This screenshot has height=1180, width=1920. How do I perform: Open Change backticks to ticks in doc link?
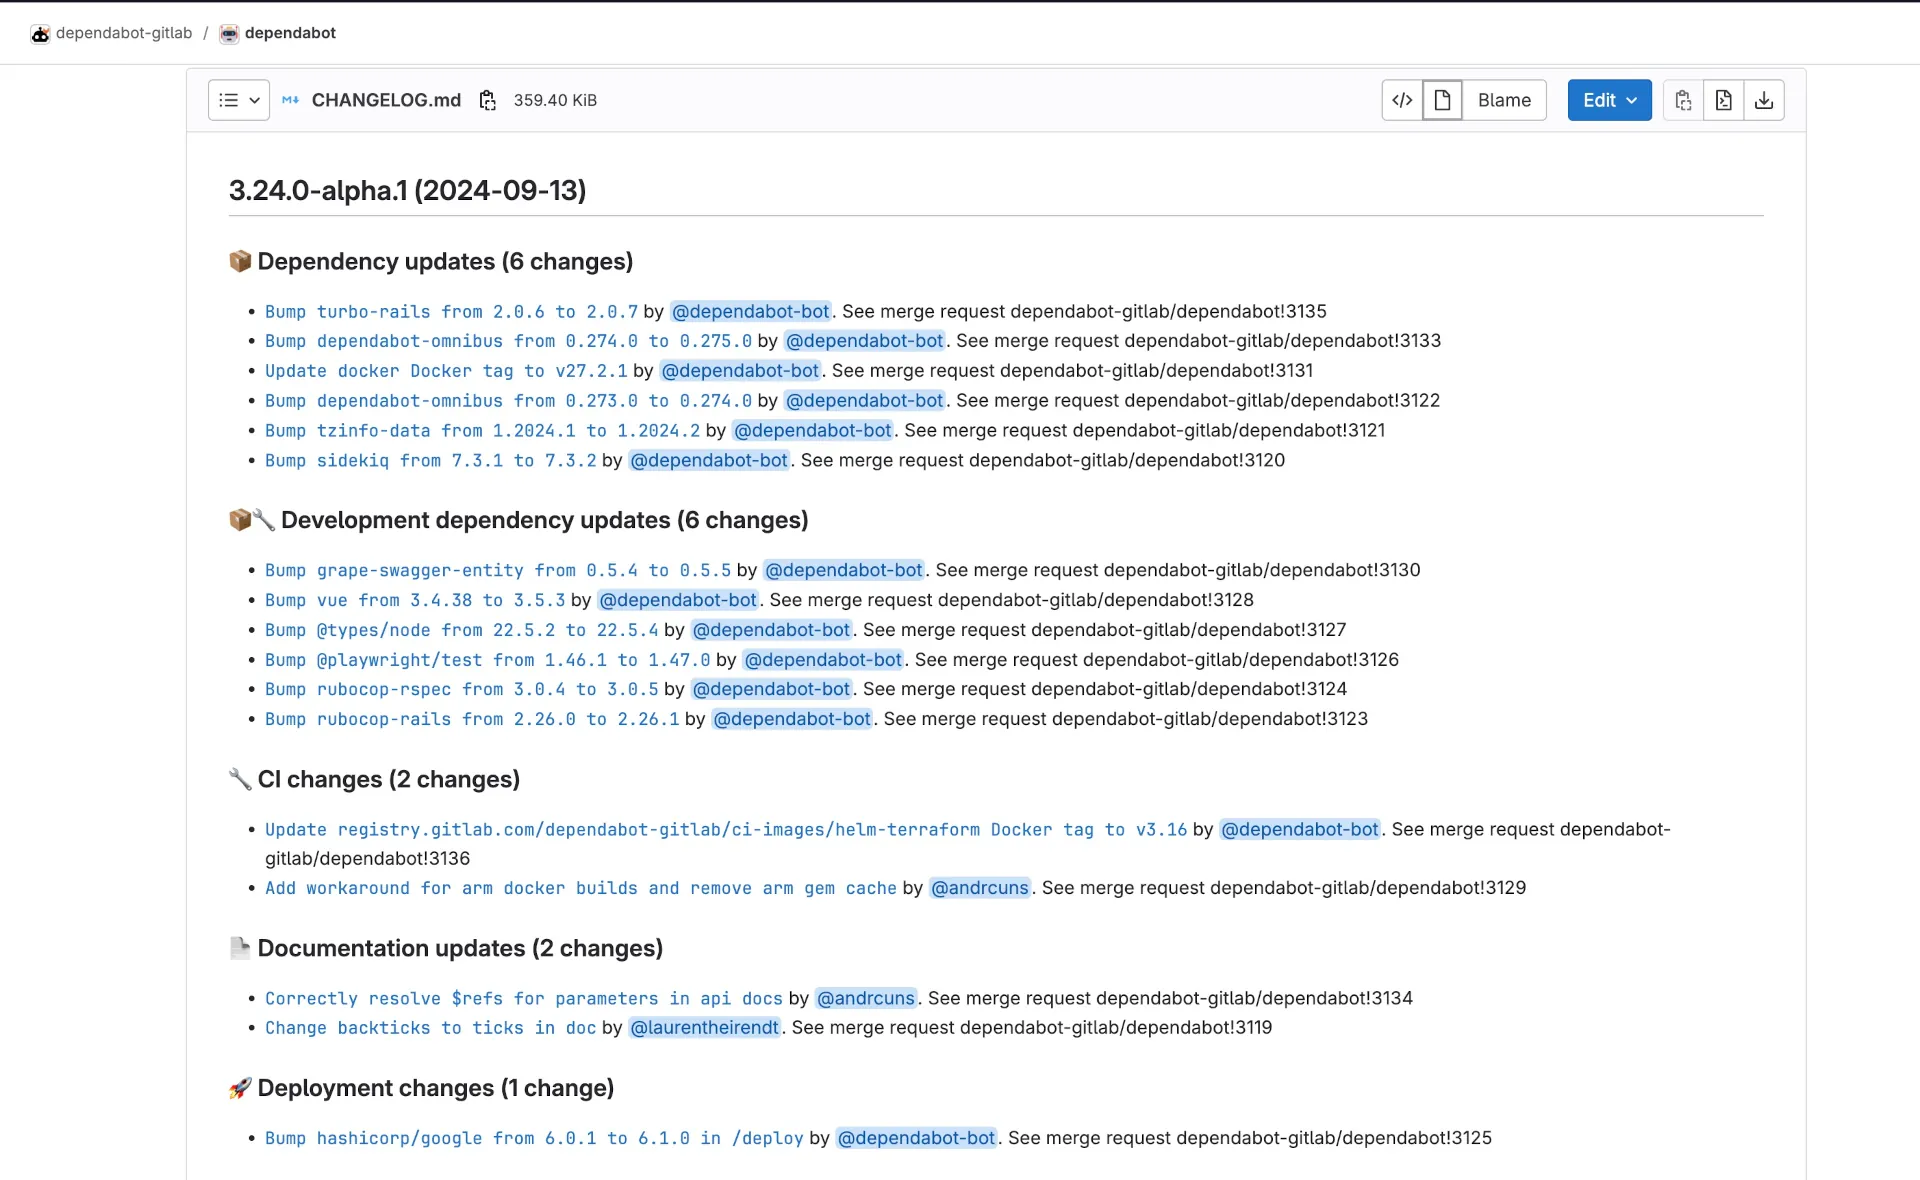pyautogui.click(x=430, y=1029)
